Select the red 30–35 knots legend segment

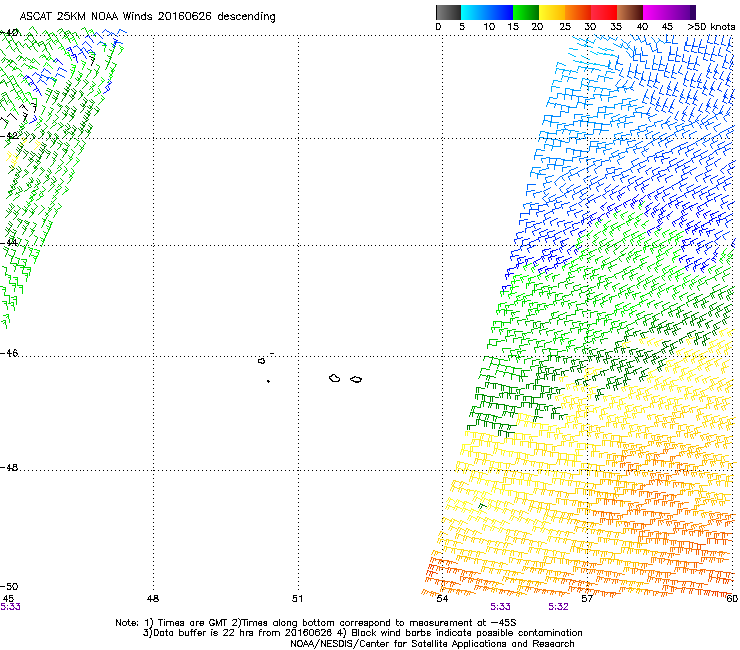[x=604, y=12]
